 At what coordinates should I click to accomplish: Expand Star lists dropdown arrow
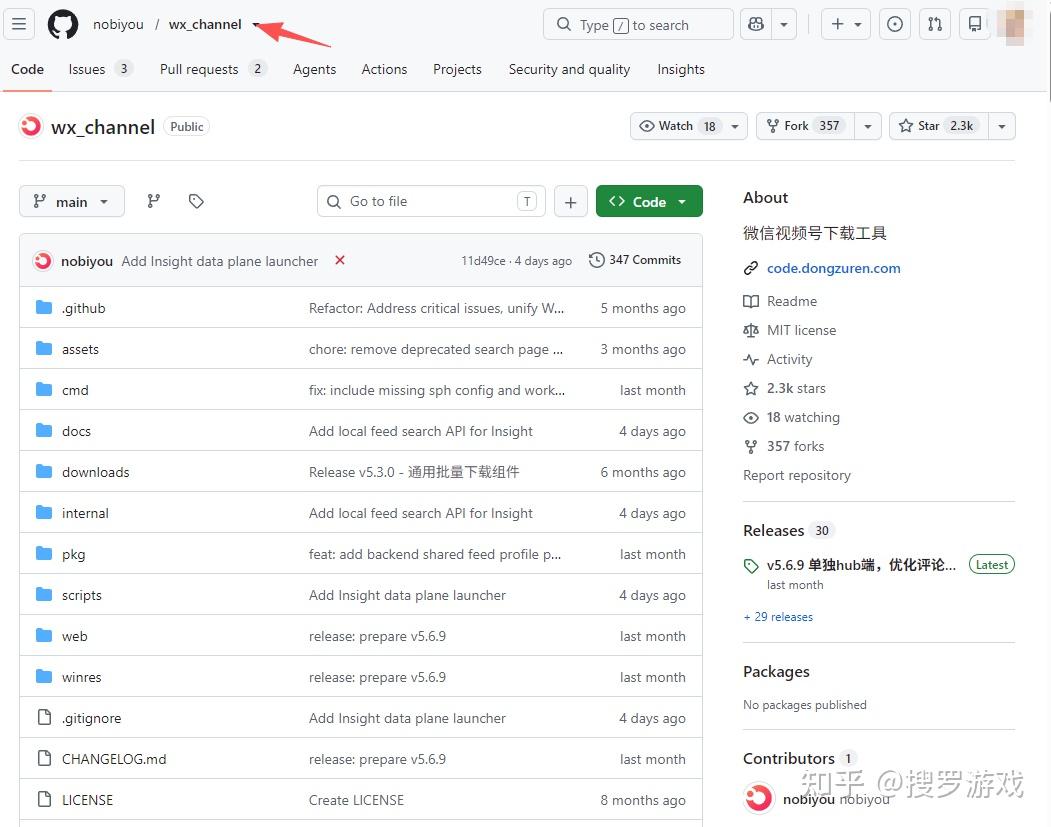pos(1001,126)
